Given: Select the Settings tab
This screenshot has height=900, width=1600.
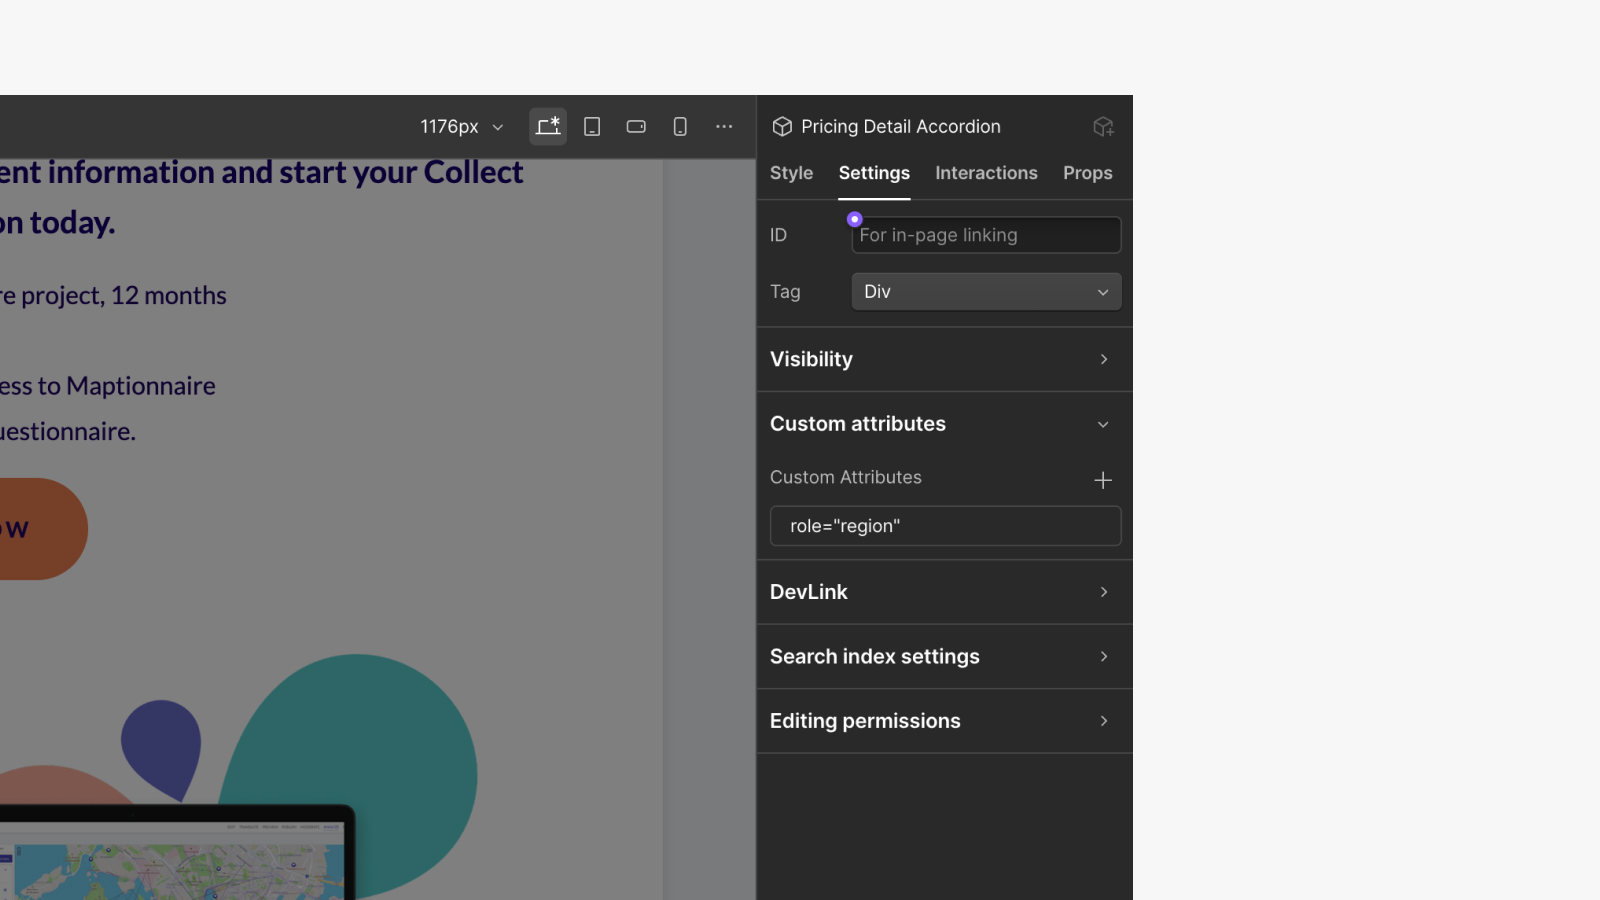Looking at the screenshot, I should coord(874,173).
